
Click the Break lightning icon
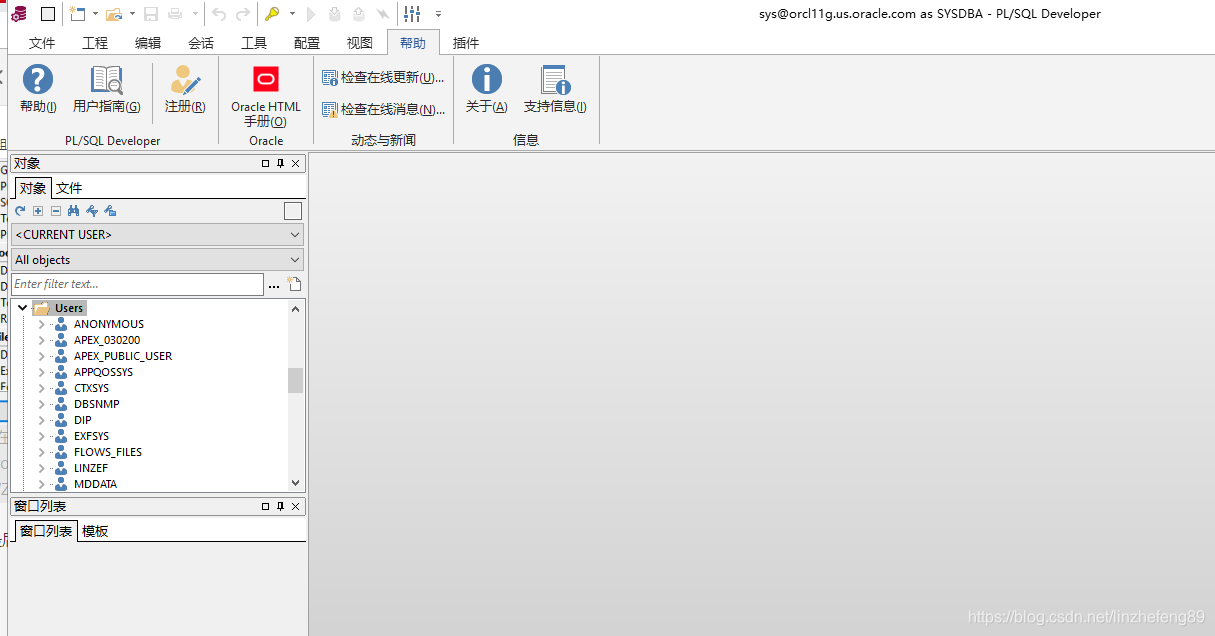click(x=382, y=14)
